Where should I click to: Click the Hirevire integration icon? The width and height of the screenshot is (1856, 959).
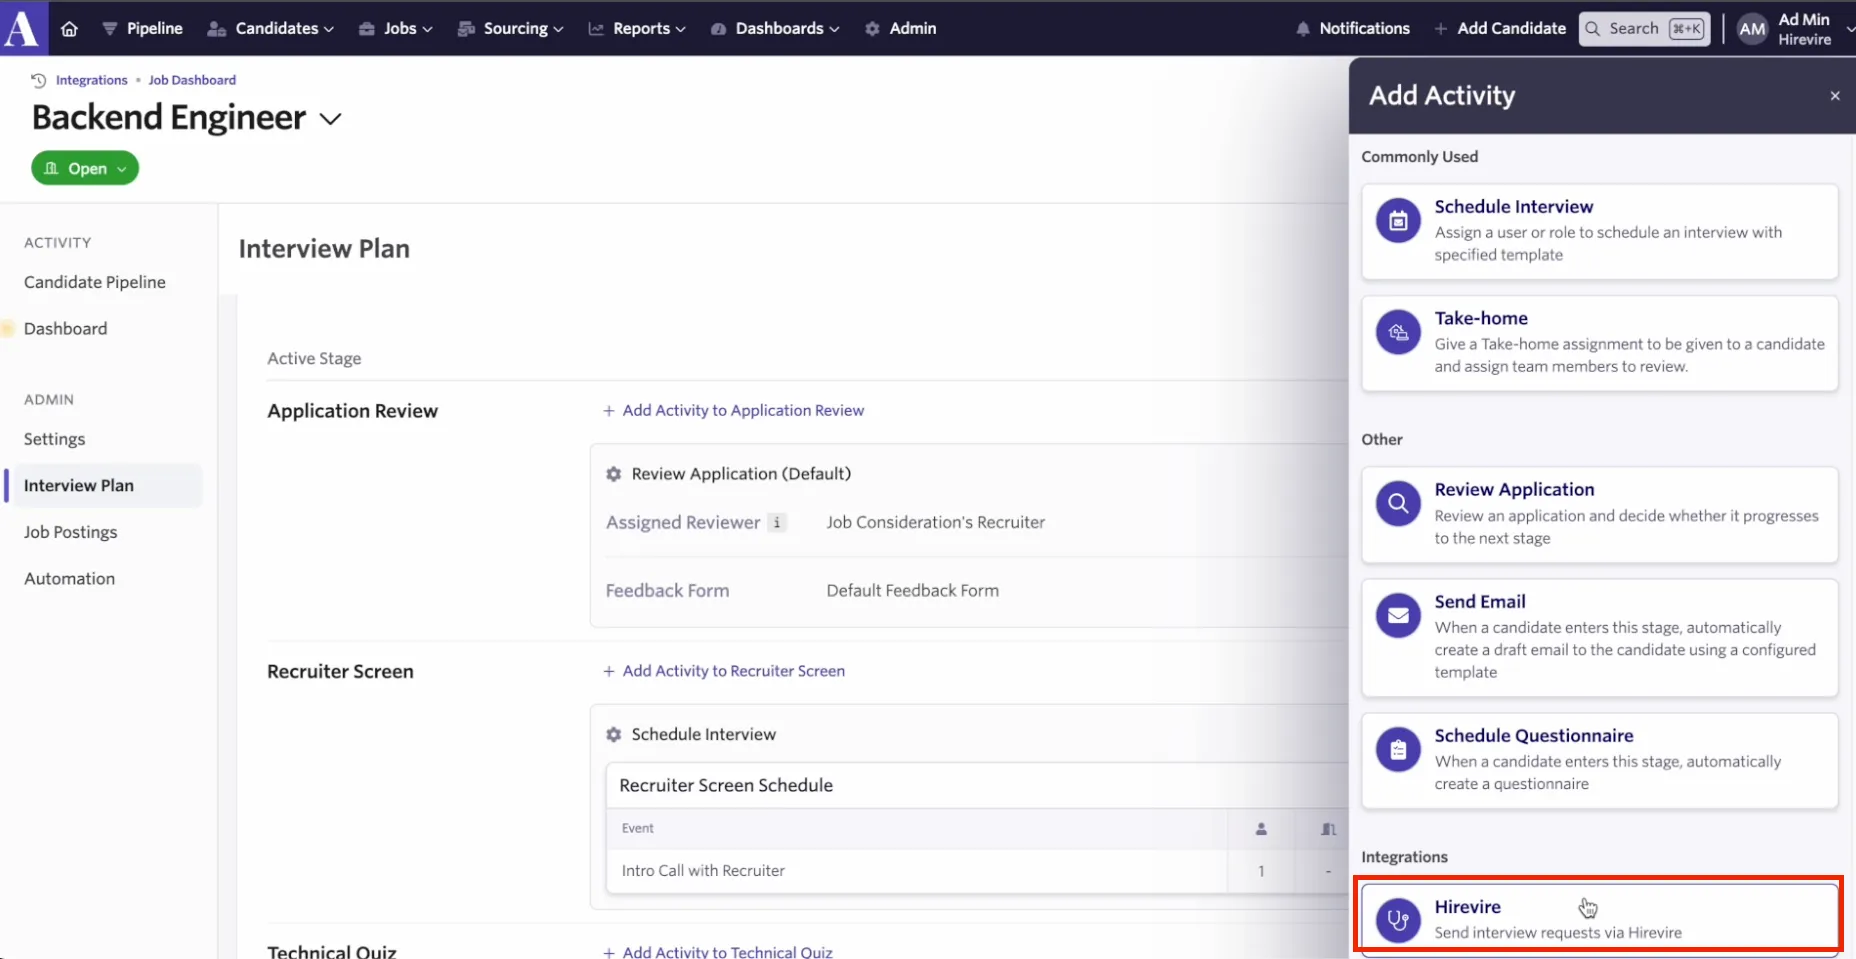coord(1398,920)
